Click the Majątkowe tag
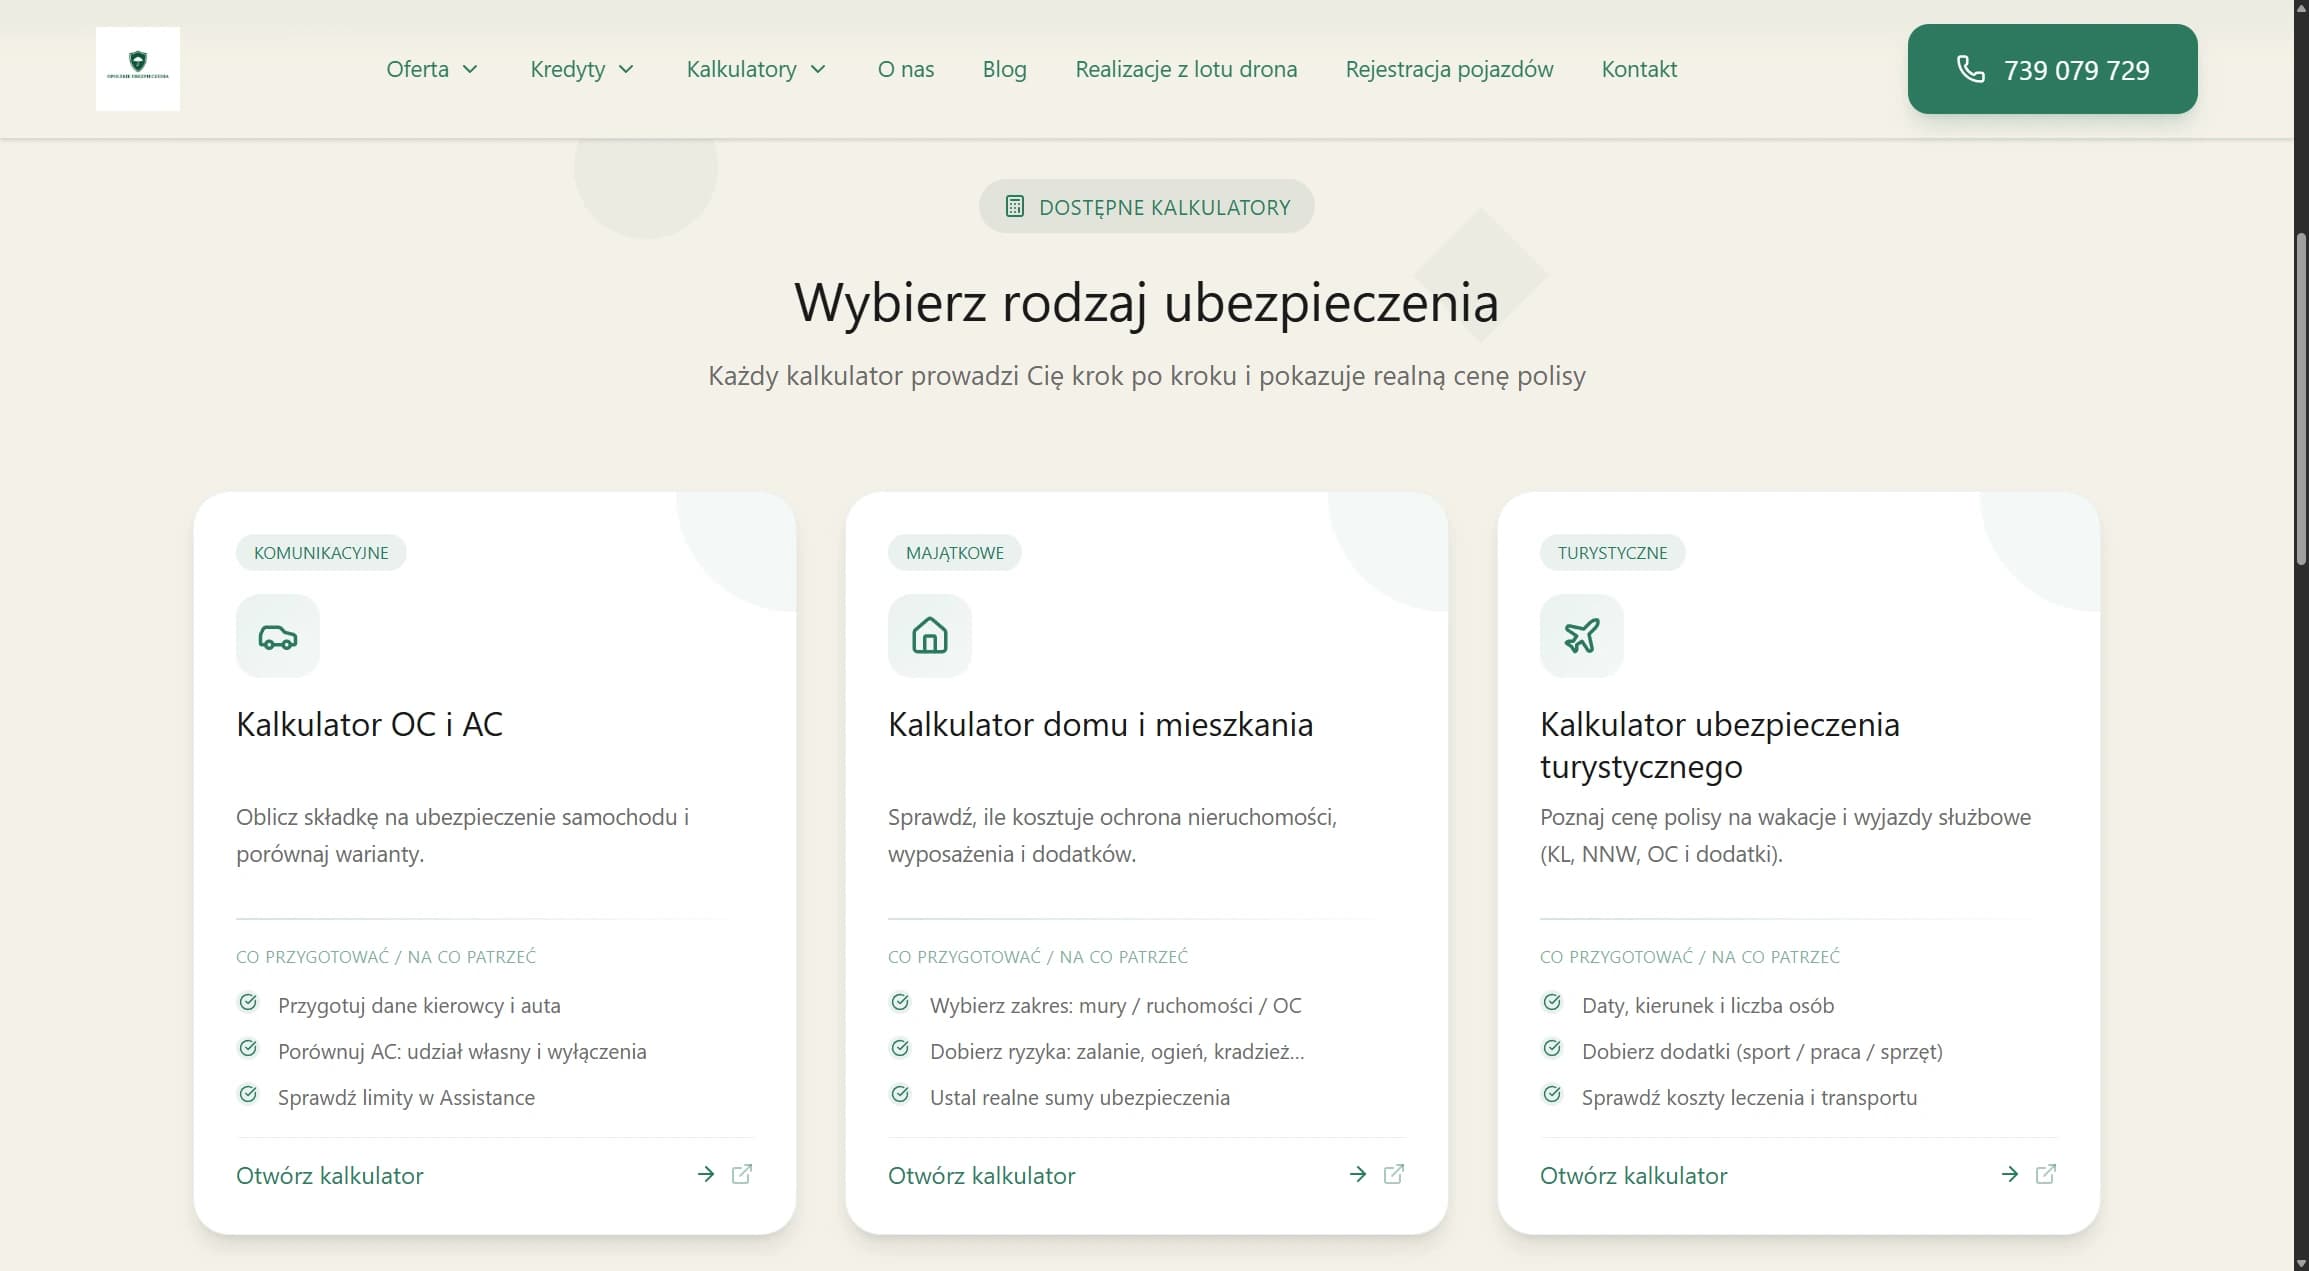This screenshot has height=1271, width=2309. (x=954, y=552)
